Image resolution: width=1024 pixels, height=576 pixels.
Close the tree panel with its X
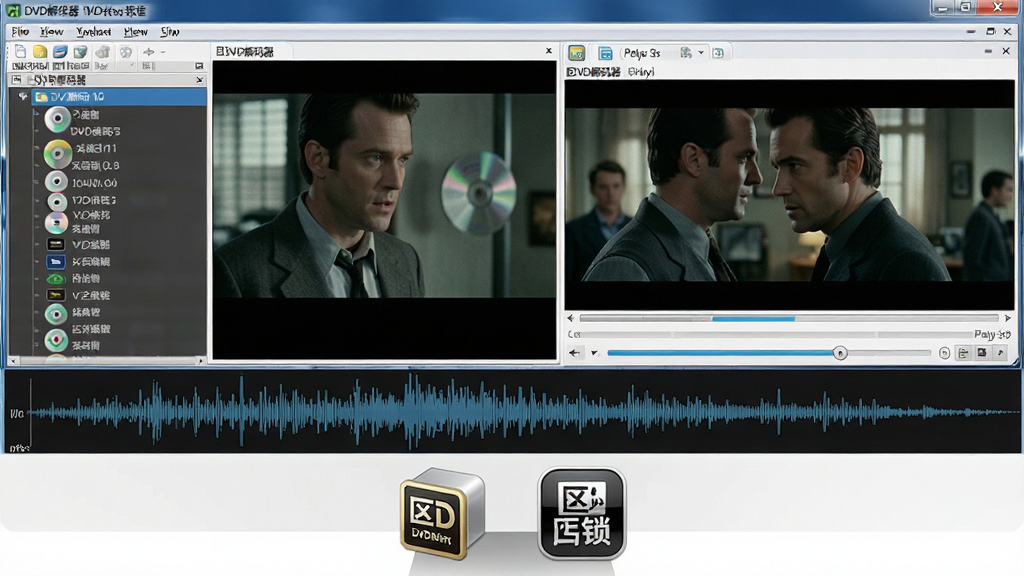coord(199,80)
